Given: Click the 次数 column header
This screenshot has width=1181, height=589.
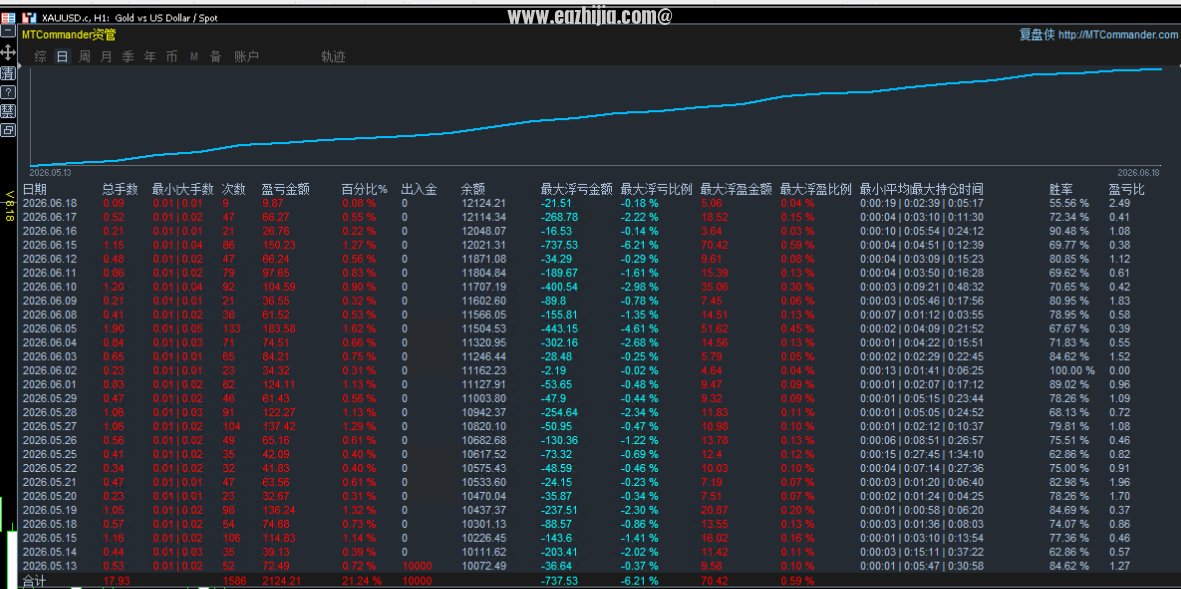Looking at the screenshot, I should coord(233,189).
